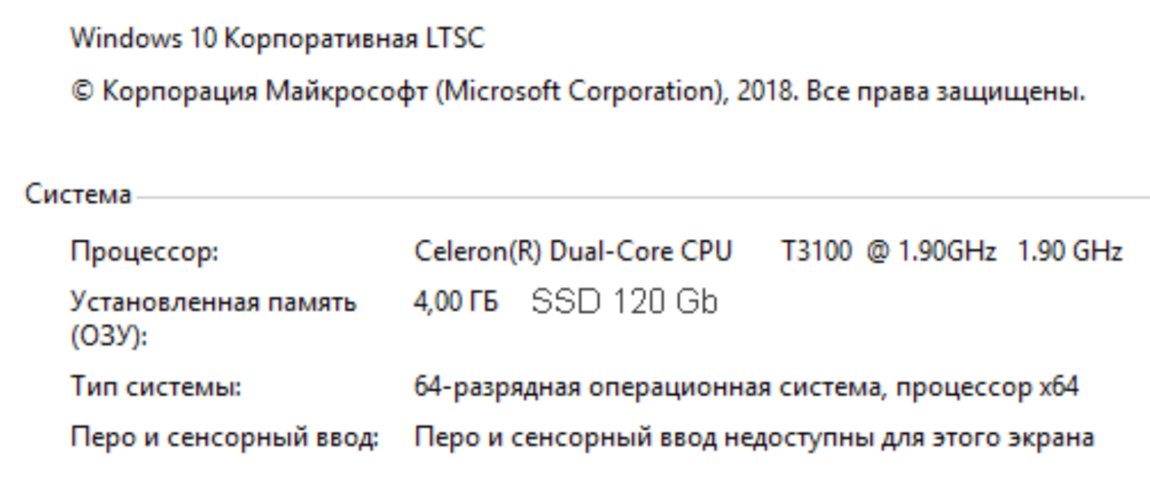The width and height of the screenshot is (1150, 487).
Task: Click the Тип системы label
Action: click(155, 386)
